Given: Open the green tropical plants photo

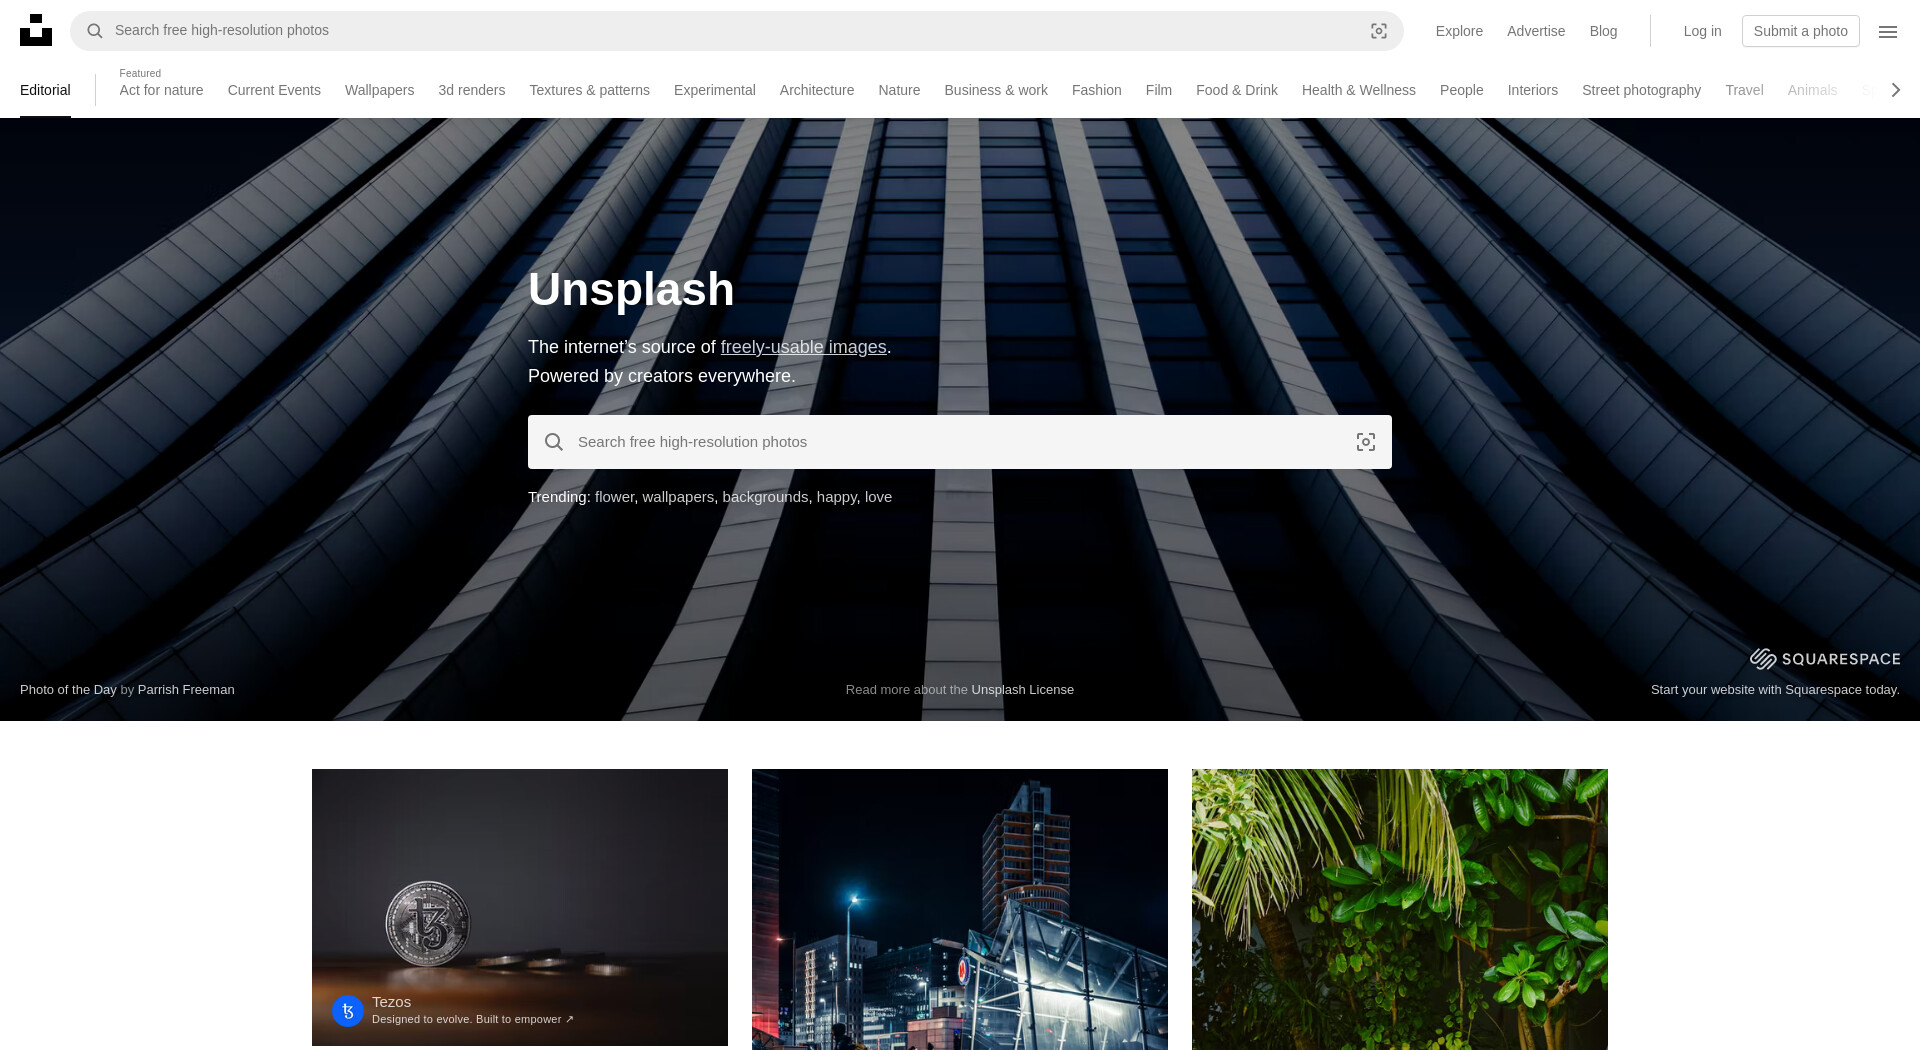Looking at the screenshot, I should click(1400, 909).
